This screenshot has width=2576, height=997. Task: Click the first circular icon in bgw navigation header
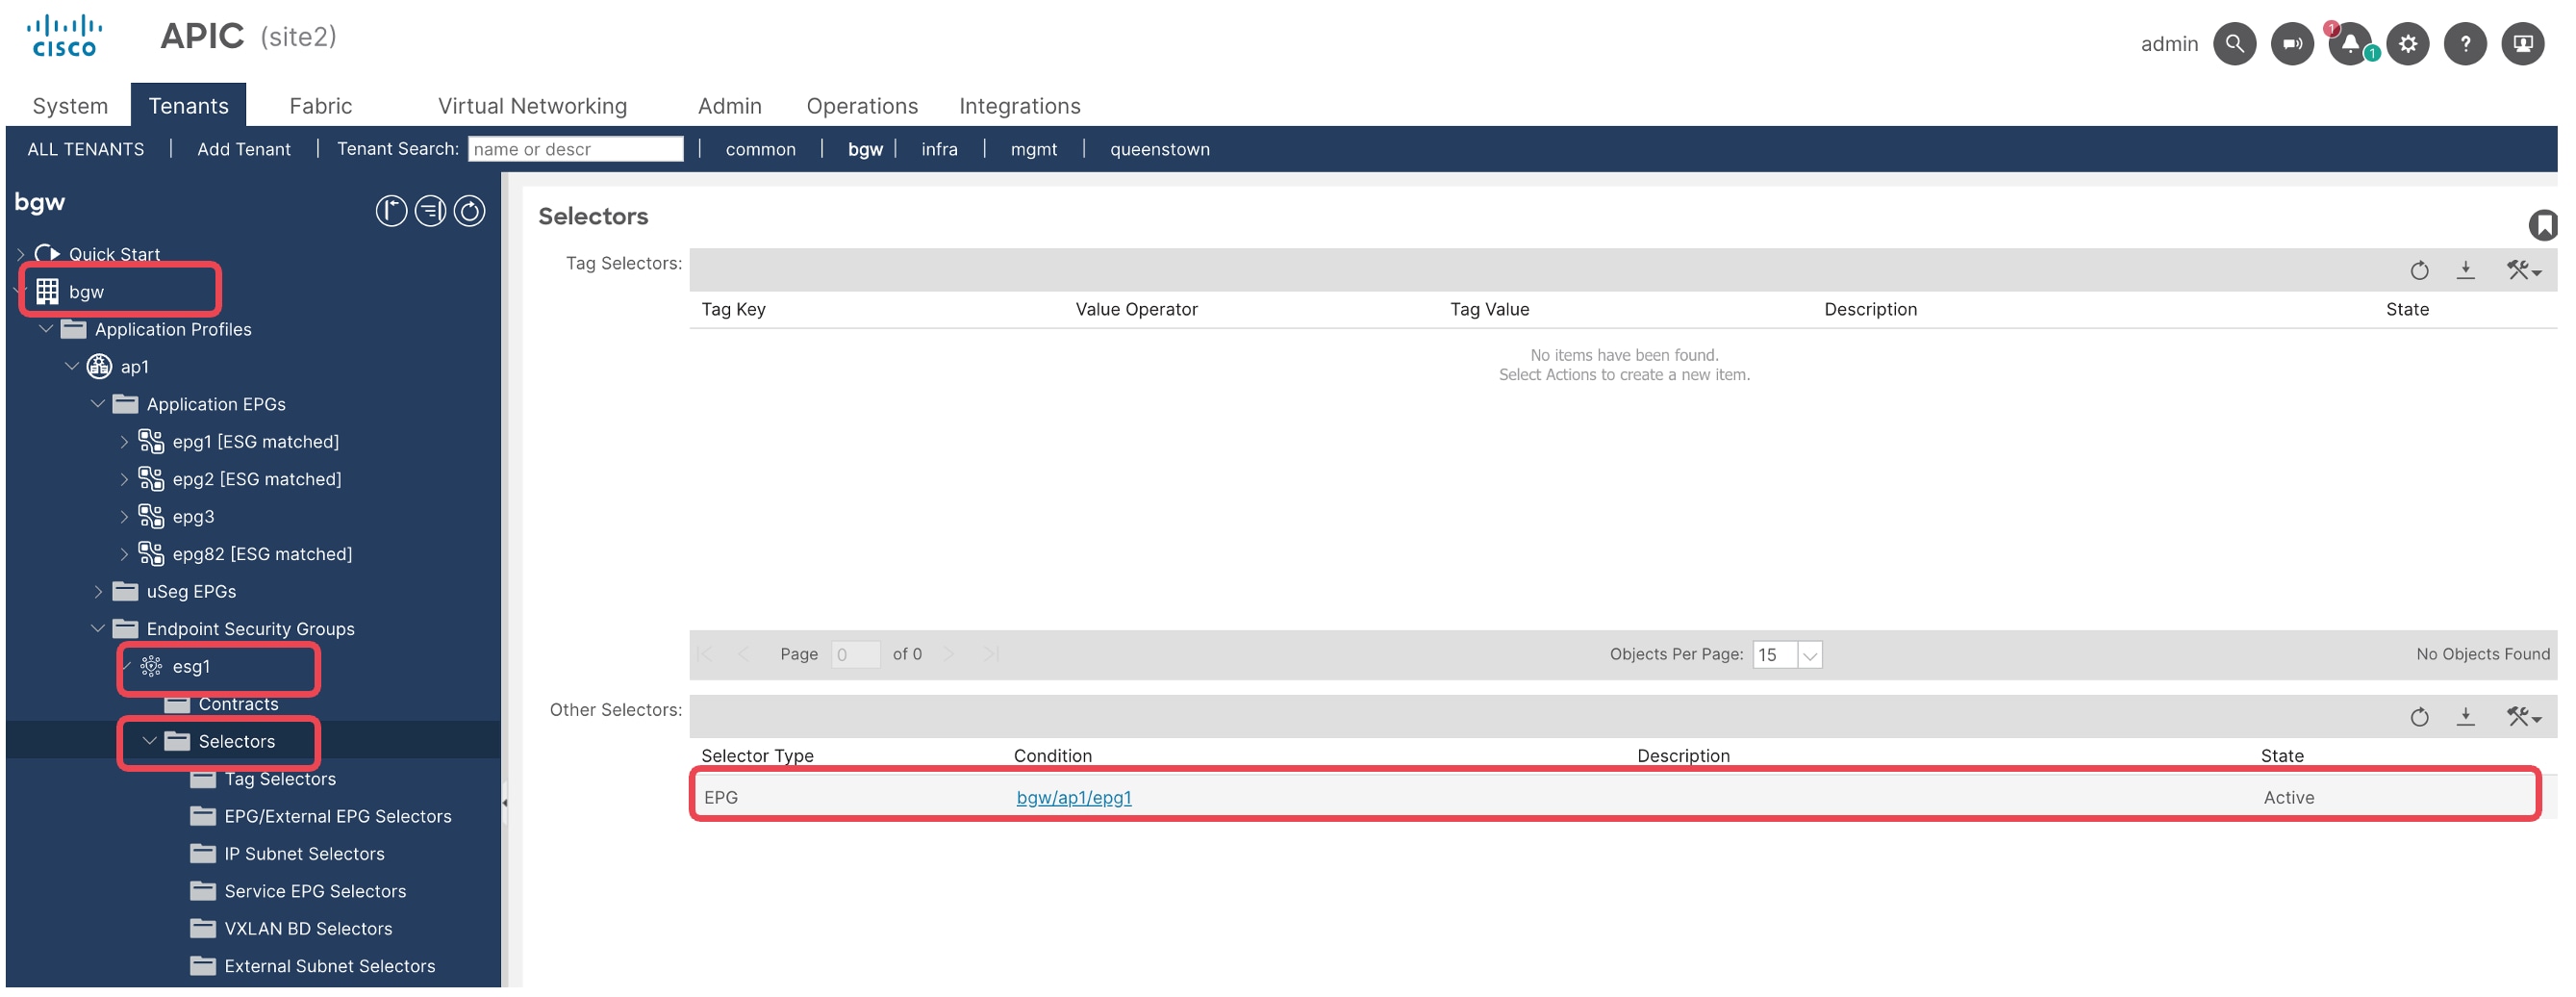pos(391,211)
